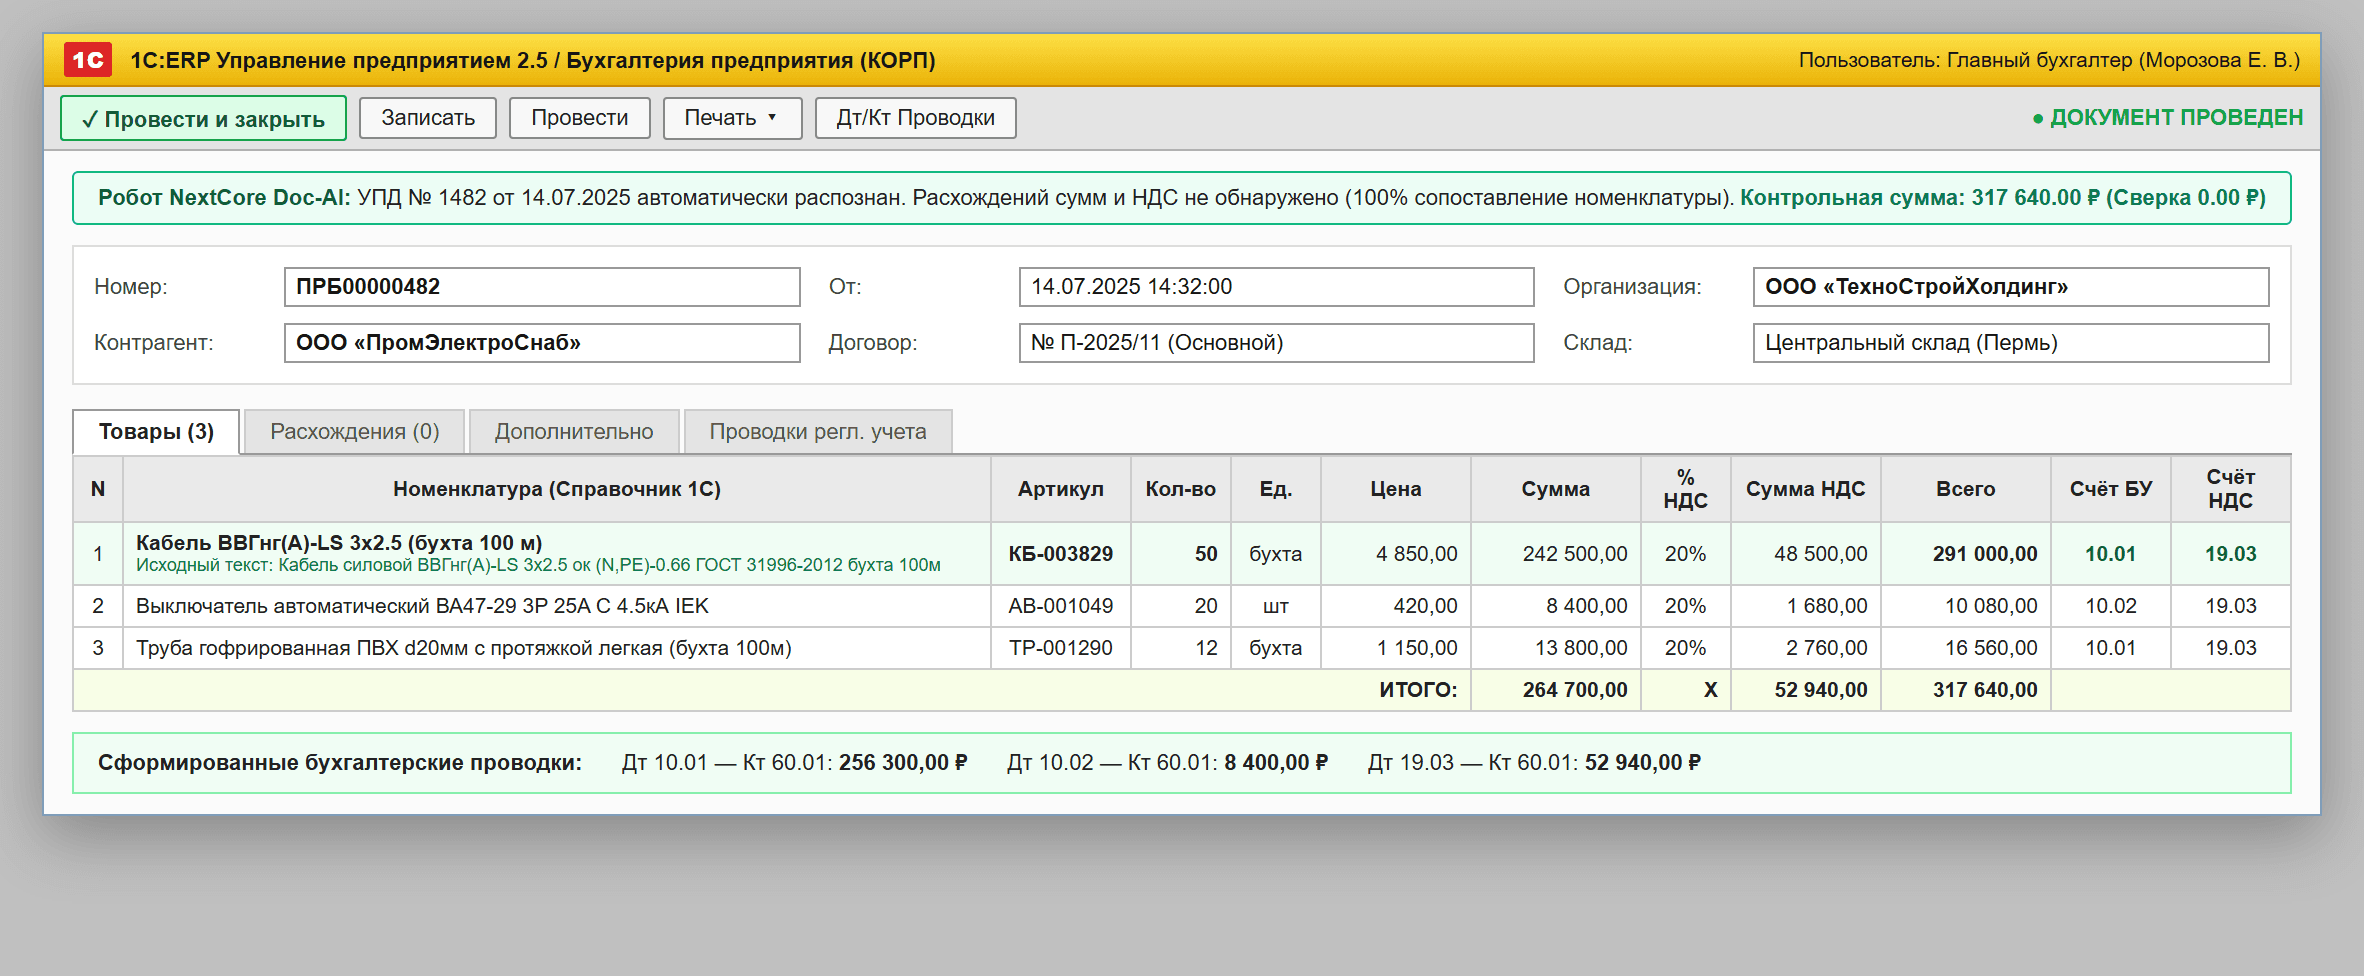This screenshot has height=976, width=2364.
Task: Open the Проводки регл. учета tab
Action: tap(818, 432)
